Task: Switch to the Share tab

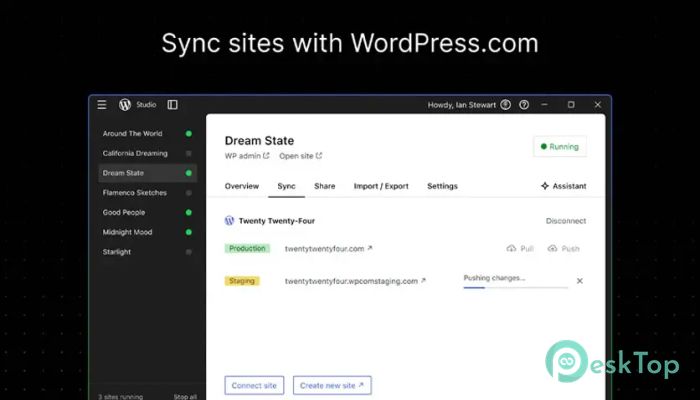Action: coord(325,186)
